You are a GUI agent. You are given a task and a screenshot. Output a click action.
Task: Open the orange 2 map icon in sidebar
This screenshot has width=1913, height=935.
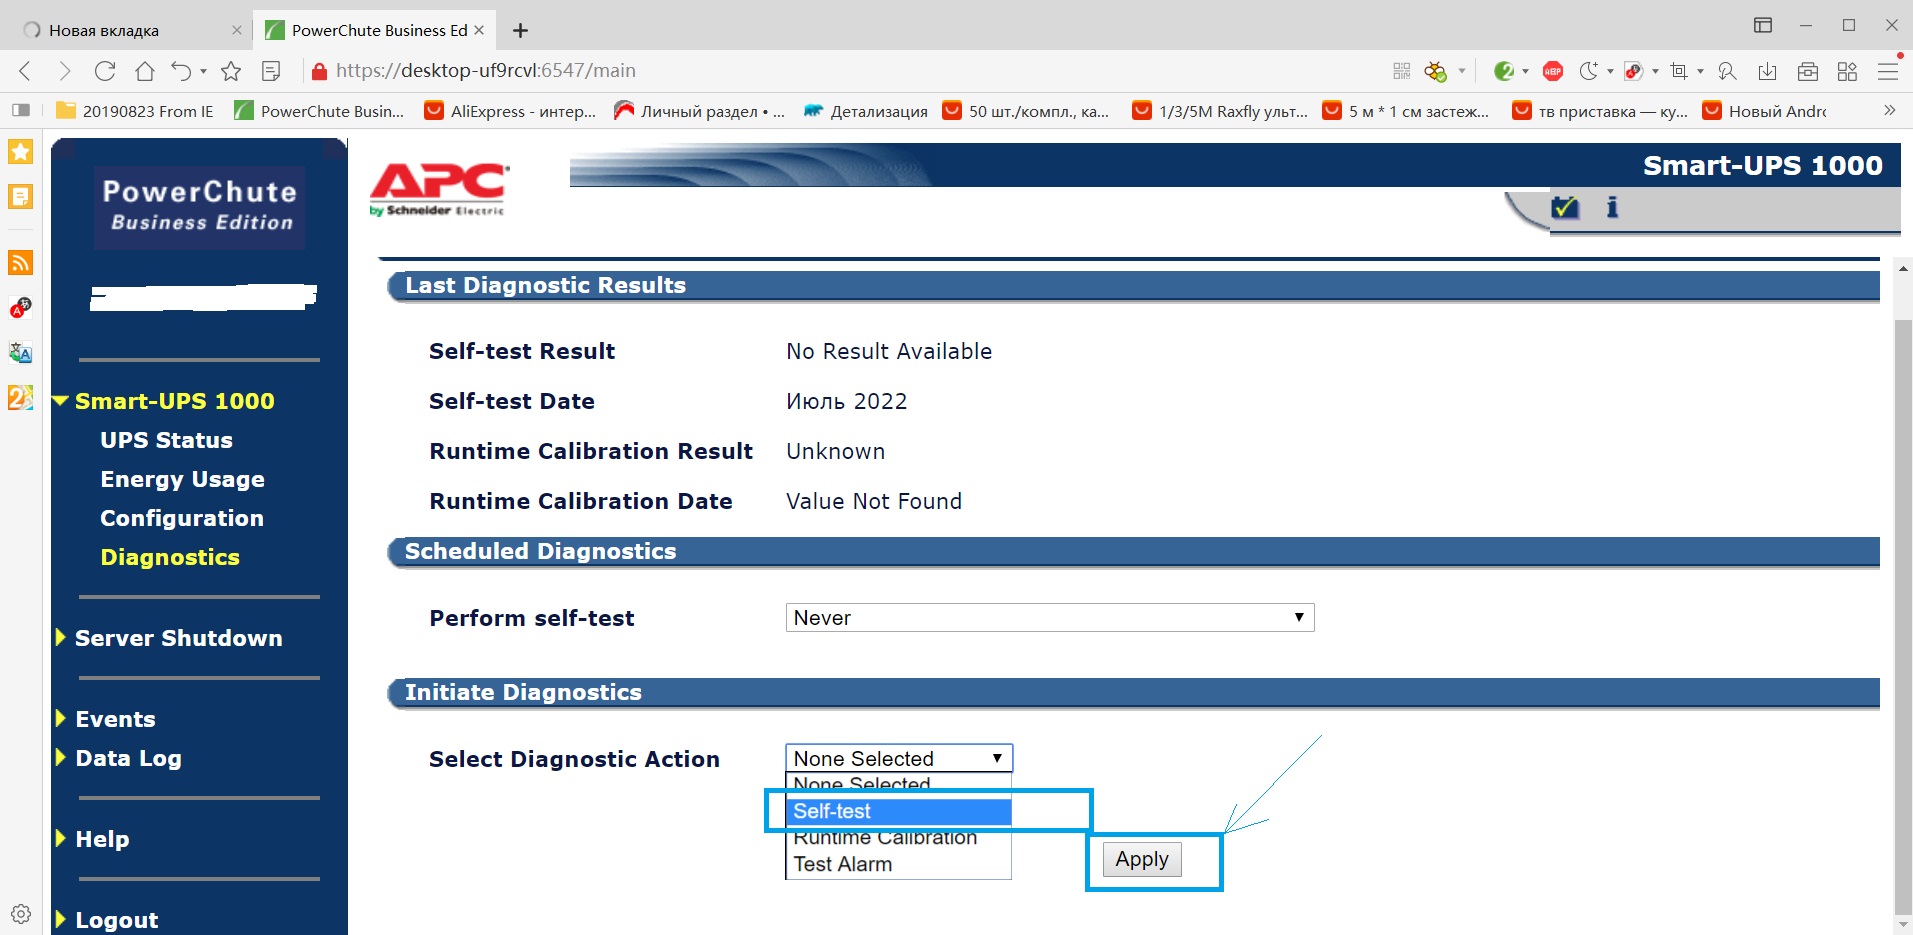(x=21, y=397)
